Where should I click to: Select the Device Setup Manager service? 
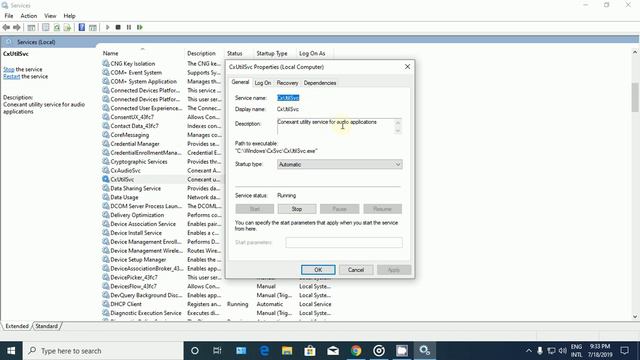tap(138, 260)
